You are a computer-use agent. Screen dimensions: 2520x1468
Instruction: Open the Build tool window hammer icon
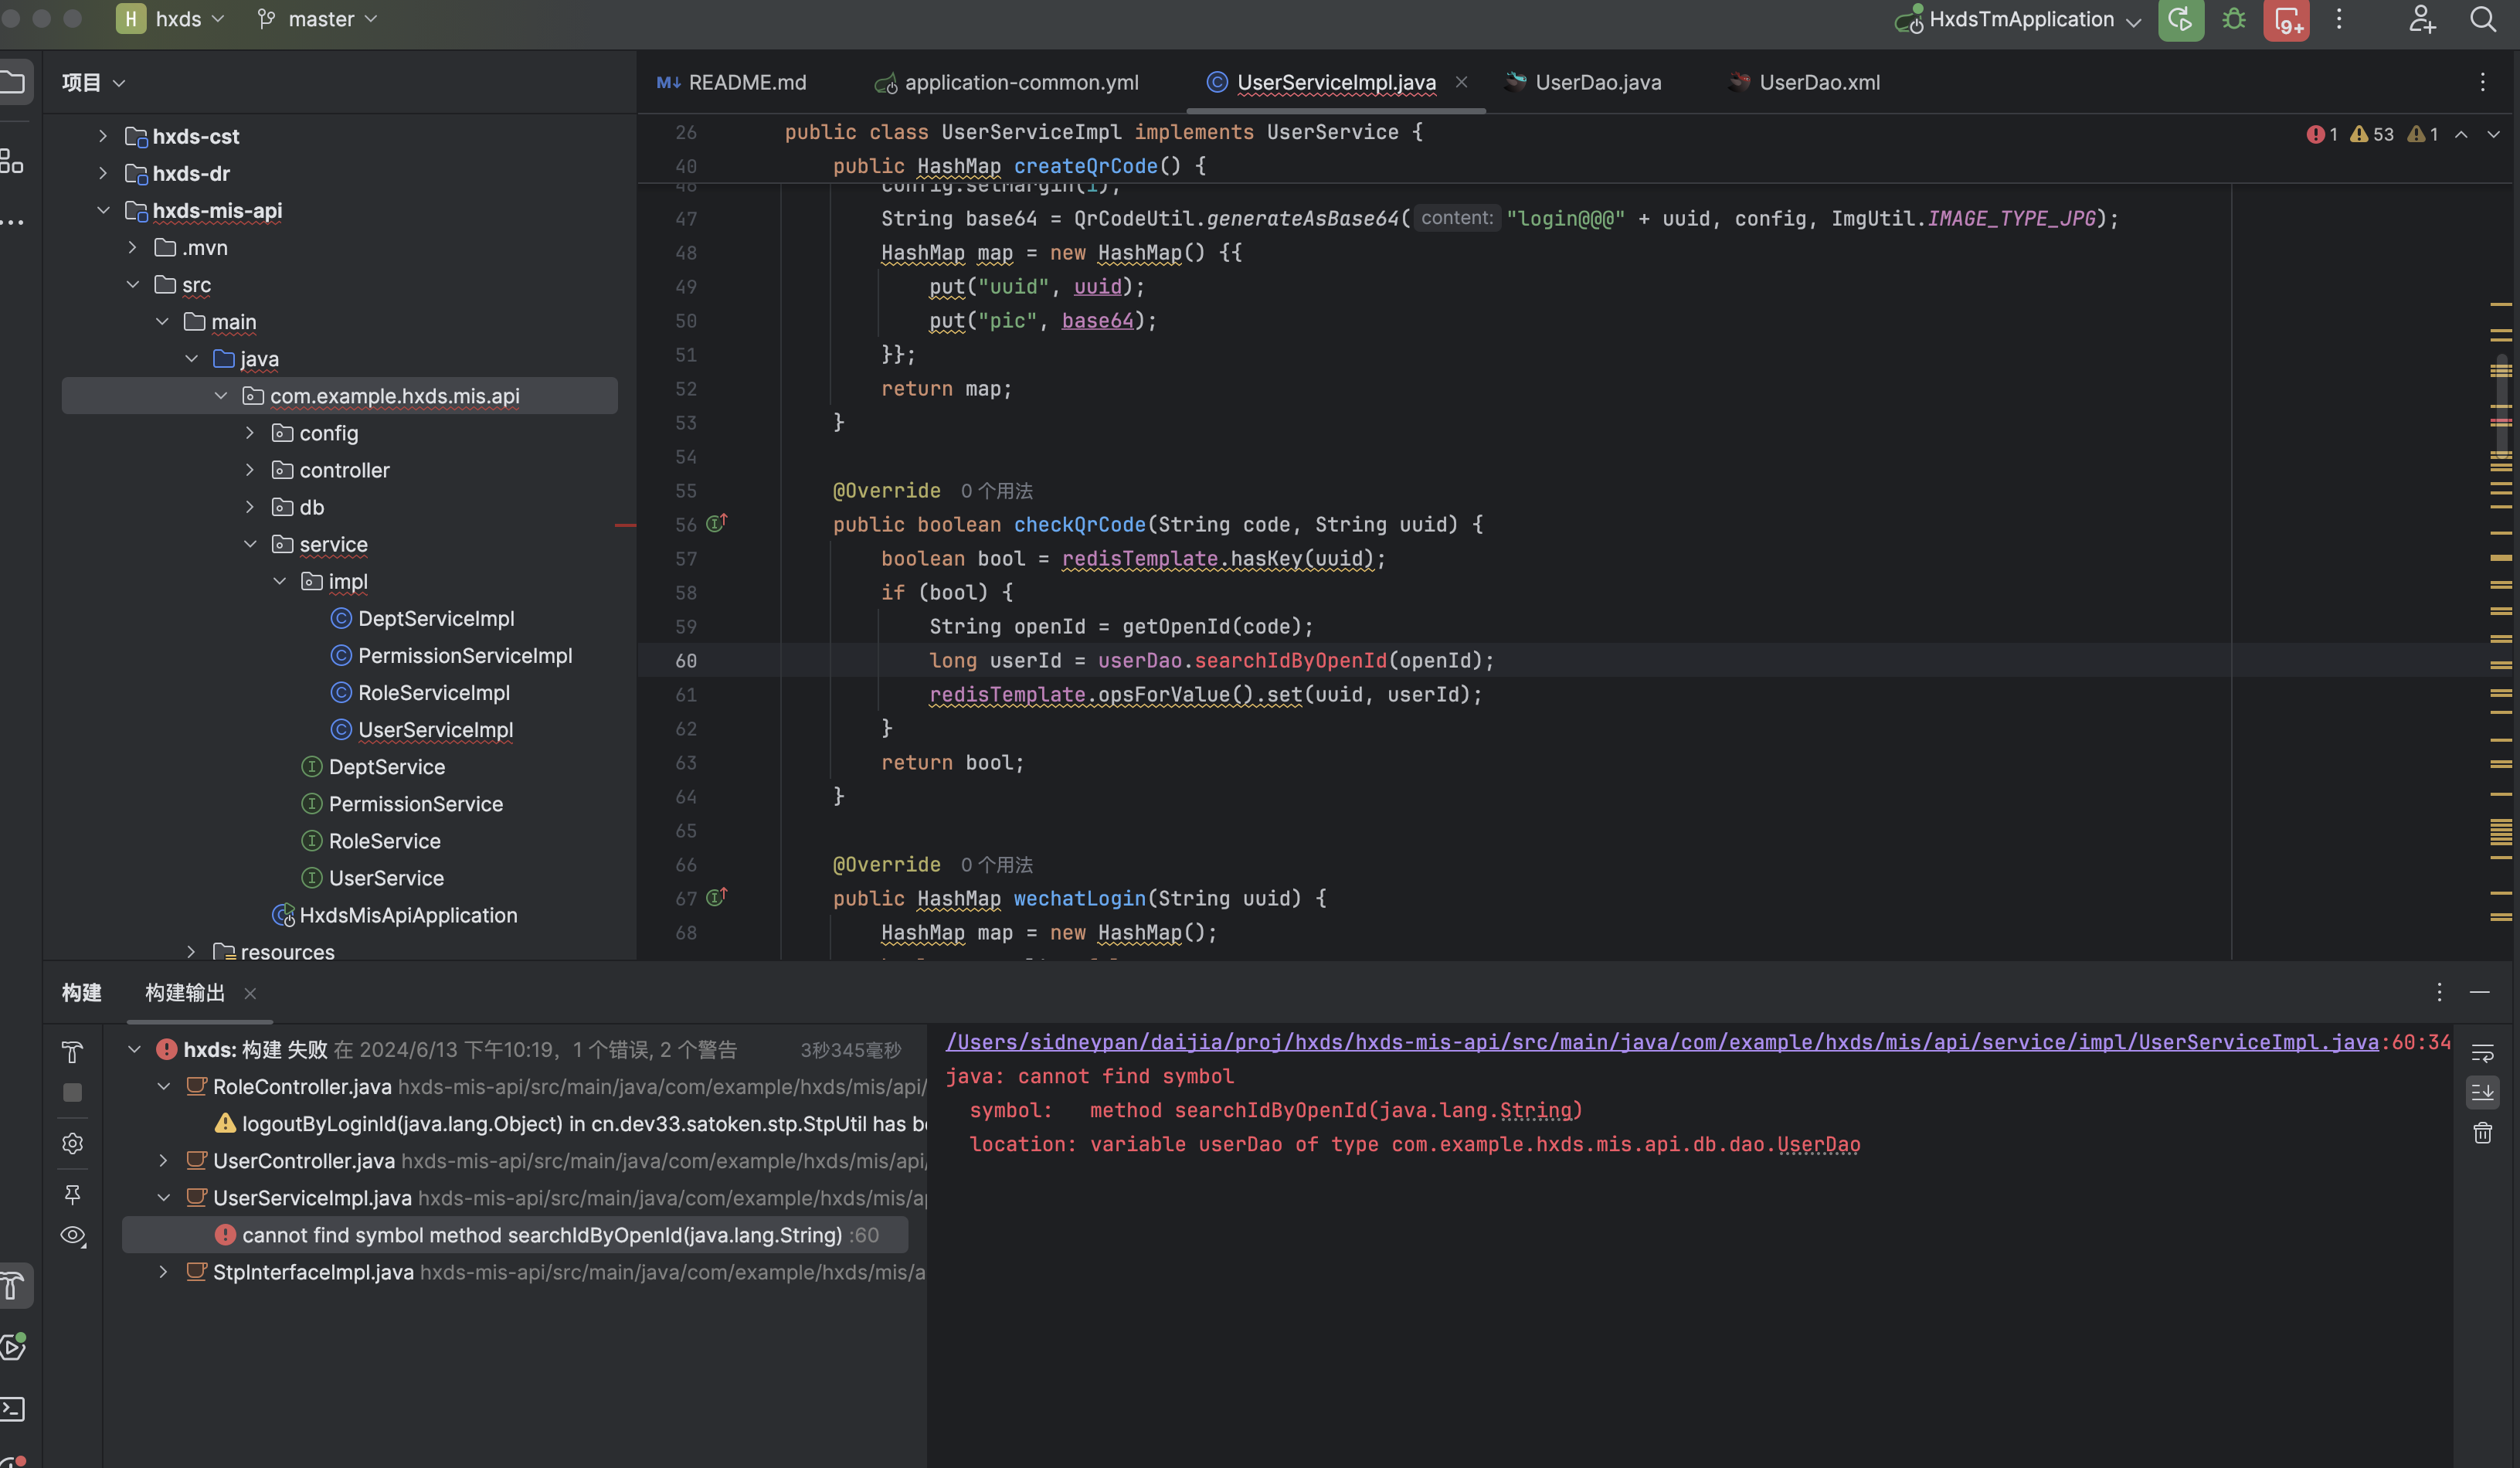[13, 1286]
